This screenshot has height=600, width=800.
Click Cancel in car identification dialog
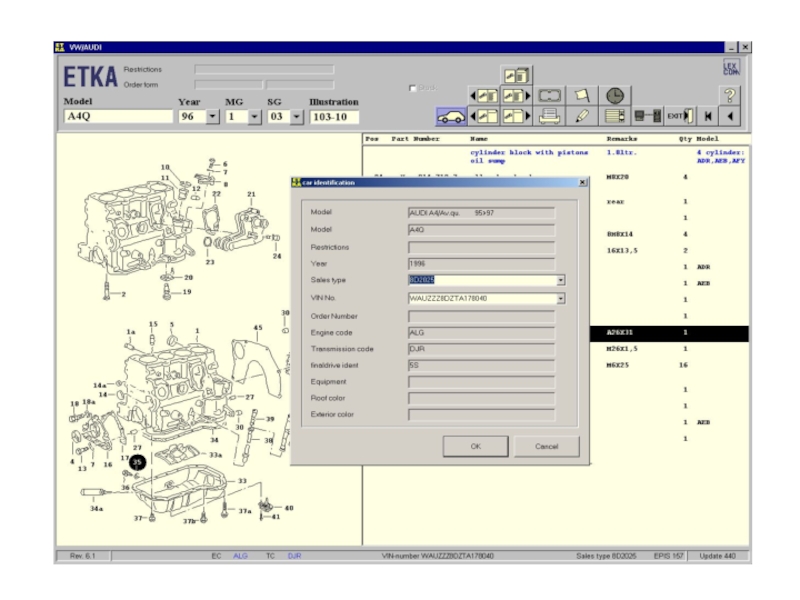pyautogui.click(x=546, y=446)
